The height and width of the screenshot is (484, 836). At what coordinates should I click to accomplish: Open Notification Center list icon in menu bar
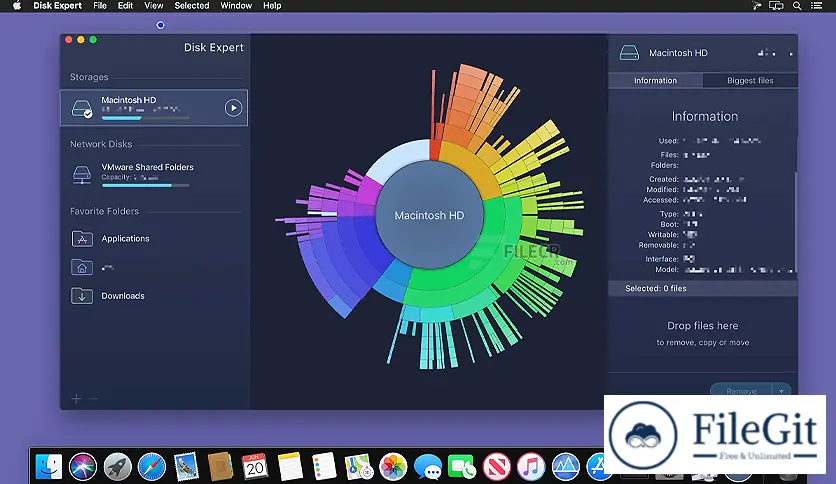click(816, 6)
